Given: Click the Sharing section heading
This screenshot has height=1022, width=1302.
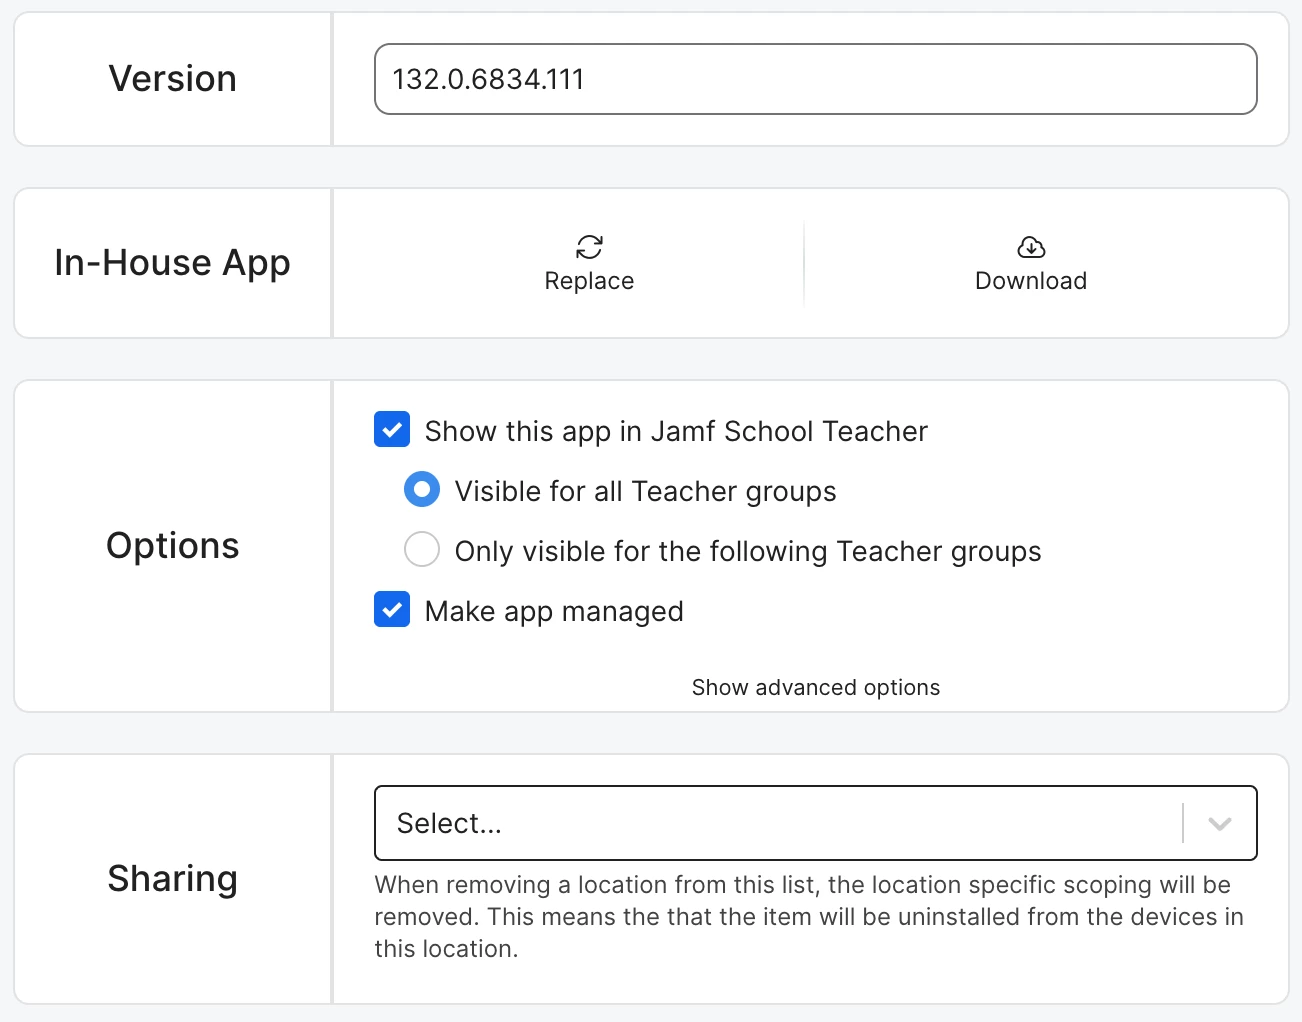Looking at the screenshot, I should pos(173,879).
